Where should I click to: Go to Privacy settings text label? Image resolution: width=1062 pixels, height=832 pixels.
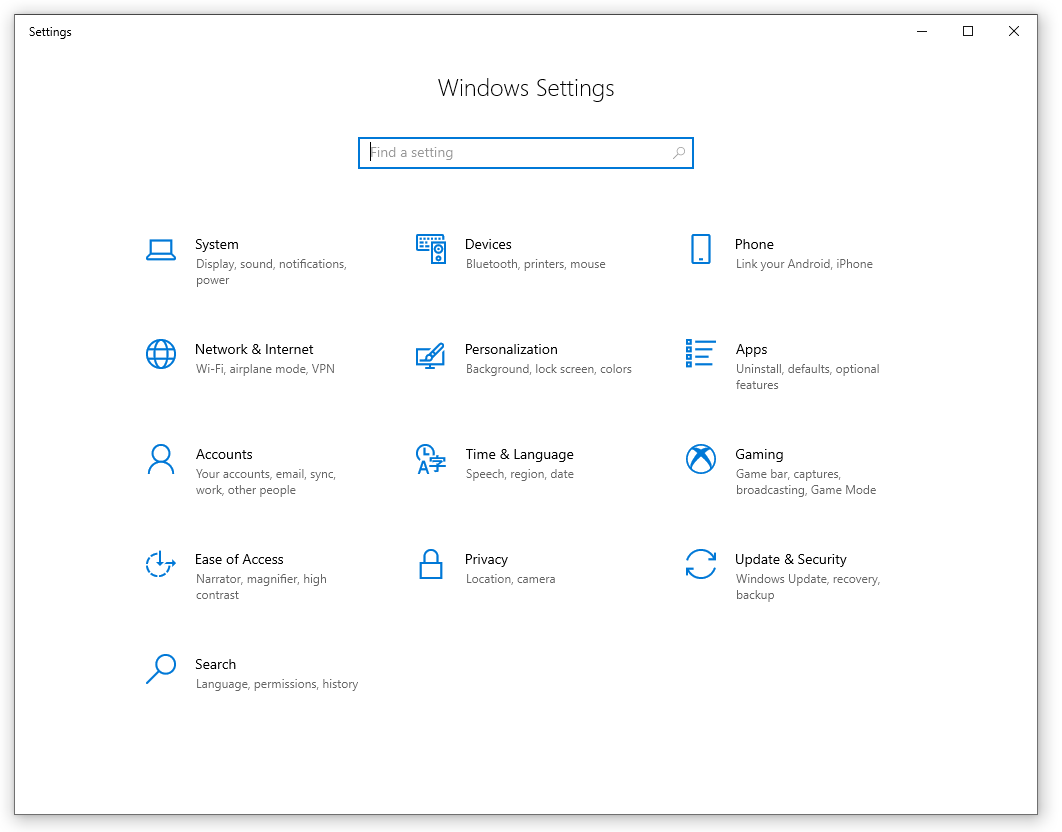(x=486, y=559)
